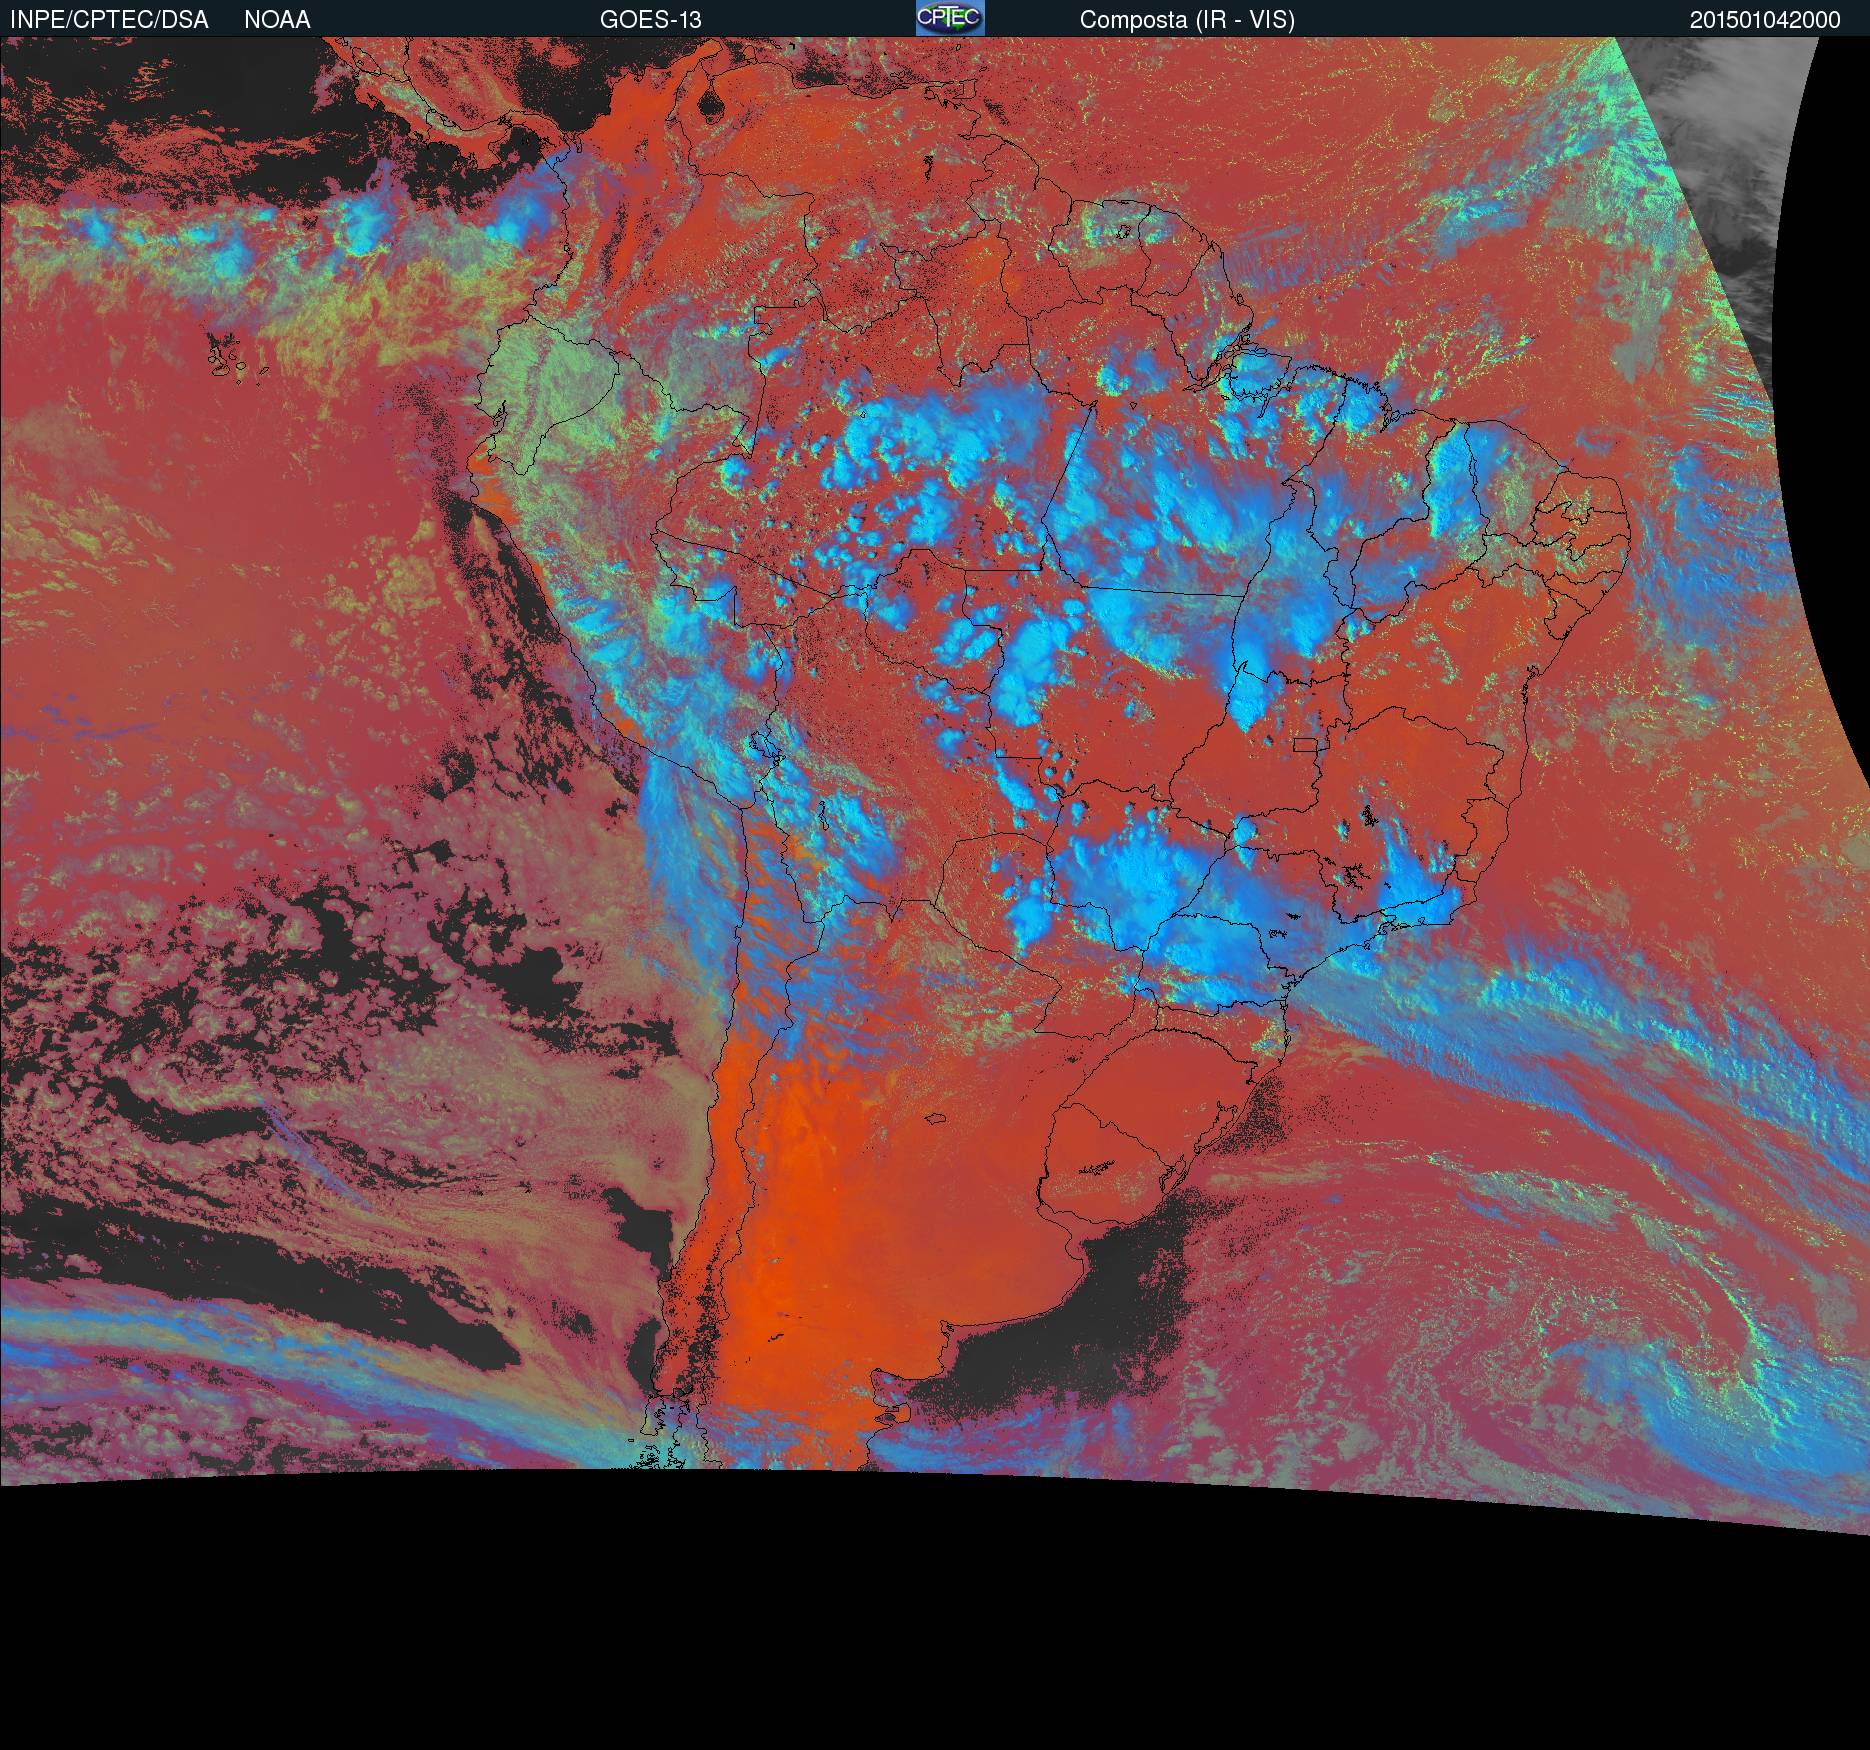
Task: Select the 201501042000 timestamp text
Action: tap(1765, 19)
